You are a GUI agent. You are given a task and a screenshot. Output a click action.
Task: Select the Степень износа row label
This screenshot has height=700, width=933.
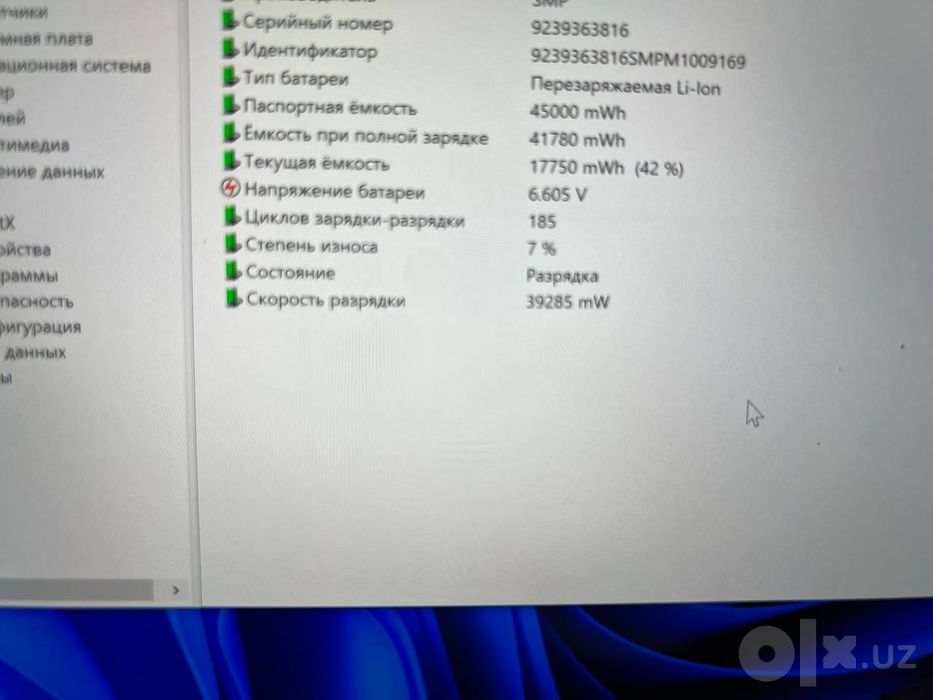pyautogui.click(x=312, y=245)
